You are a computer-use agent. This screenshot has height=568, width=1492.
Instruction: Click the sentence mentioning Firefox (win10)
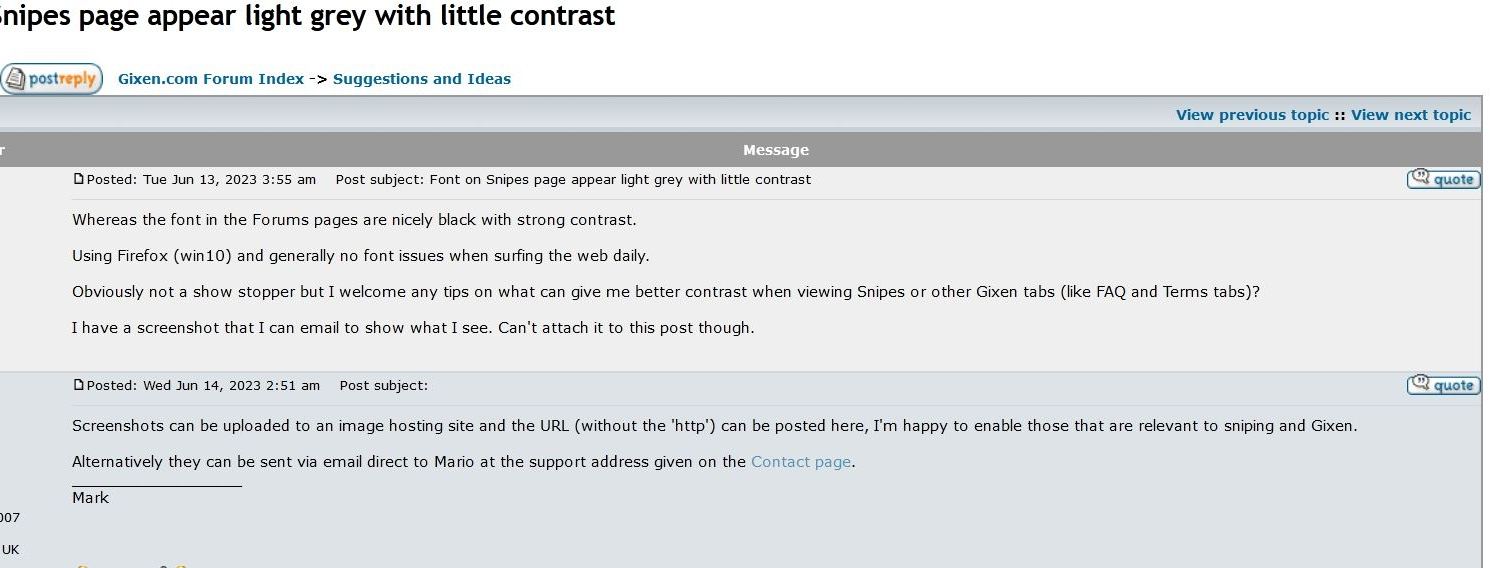[361, 256]
